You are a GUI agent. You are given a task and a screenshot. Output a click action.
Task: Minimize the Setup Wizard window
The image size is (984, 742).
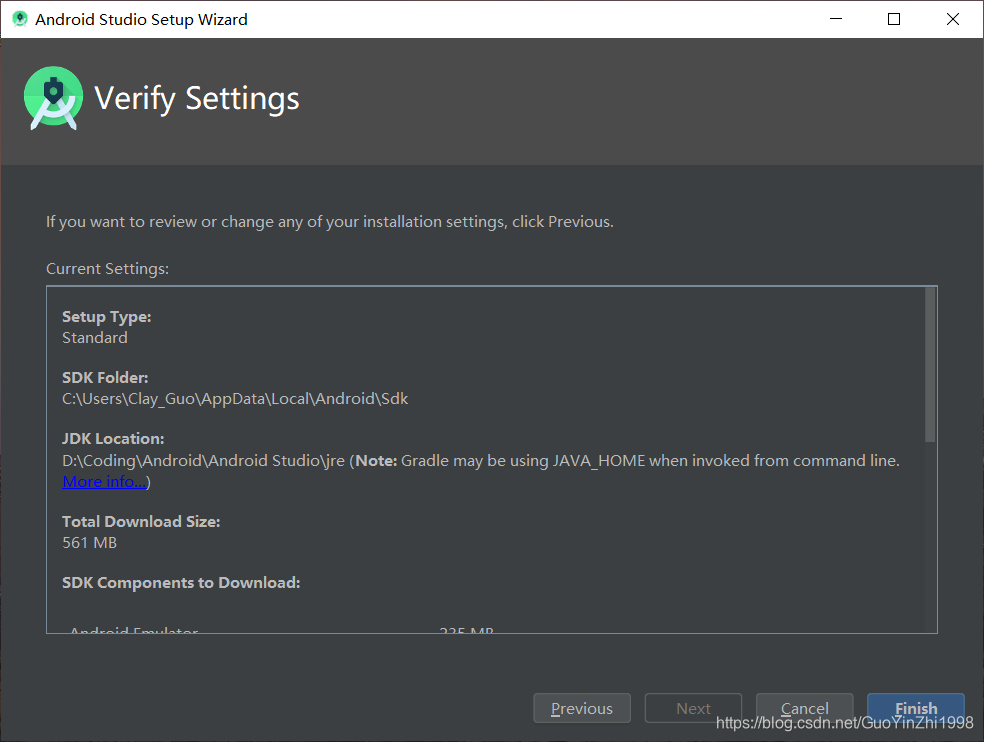pyautogui.click(x=836, y=19)
